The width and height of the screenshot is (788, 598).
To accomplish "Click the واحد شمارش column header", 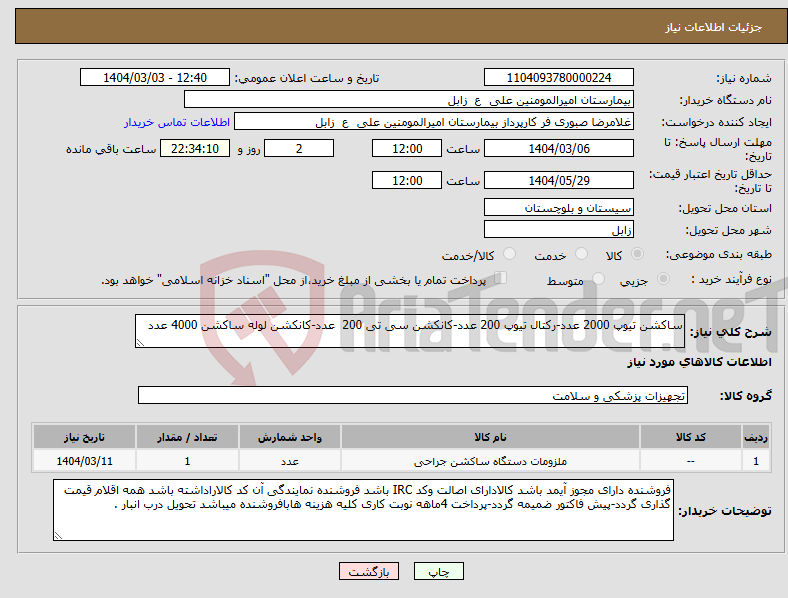I will (289, 437).
